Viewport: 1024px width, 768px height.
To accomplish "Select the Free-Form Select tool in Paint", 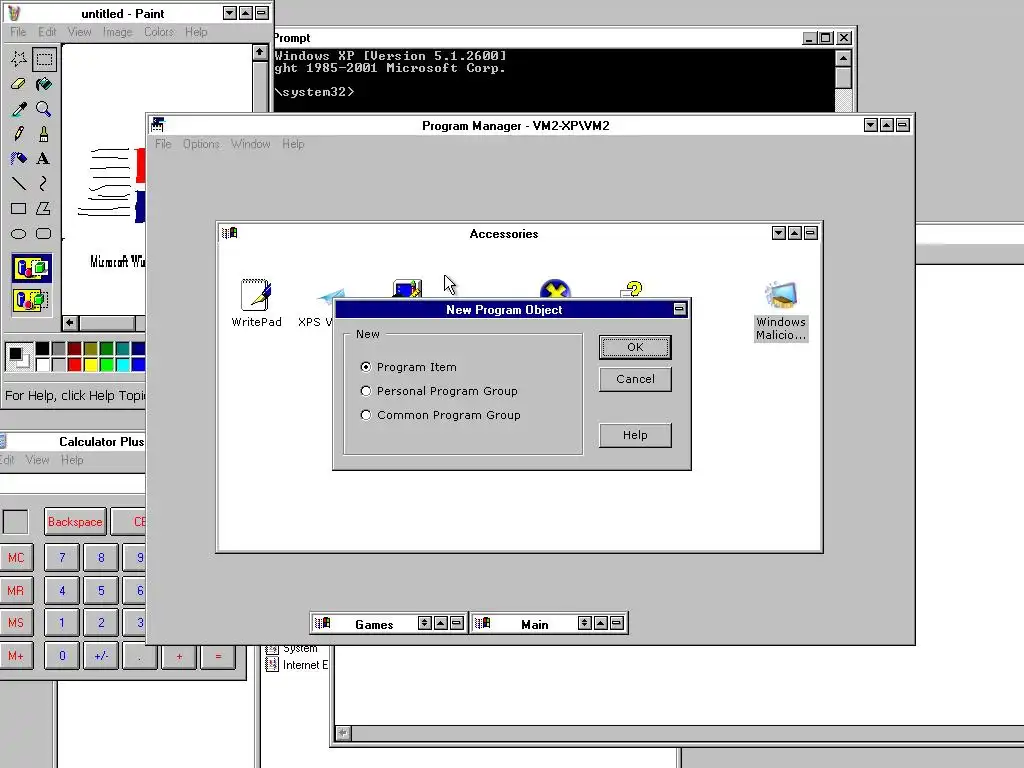I will (x=18, y=59).
